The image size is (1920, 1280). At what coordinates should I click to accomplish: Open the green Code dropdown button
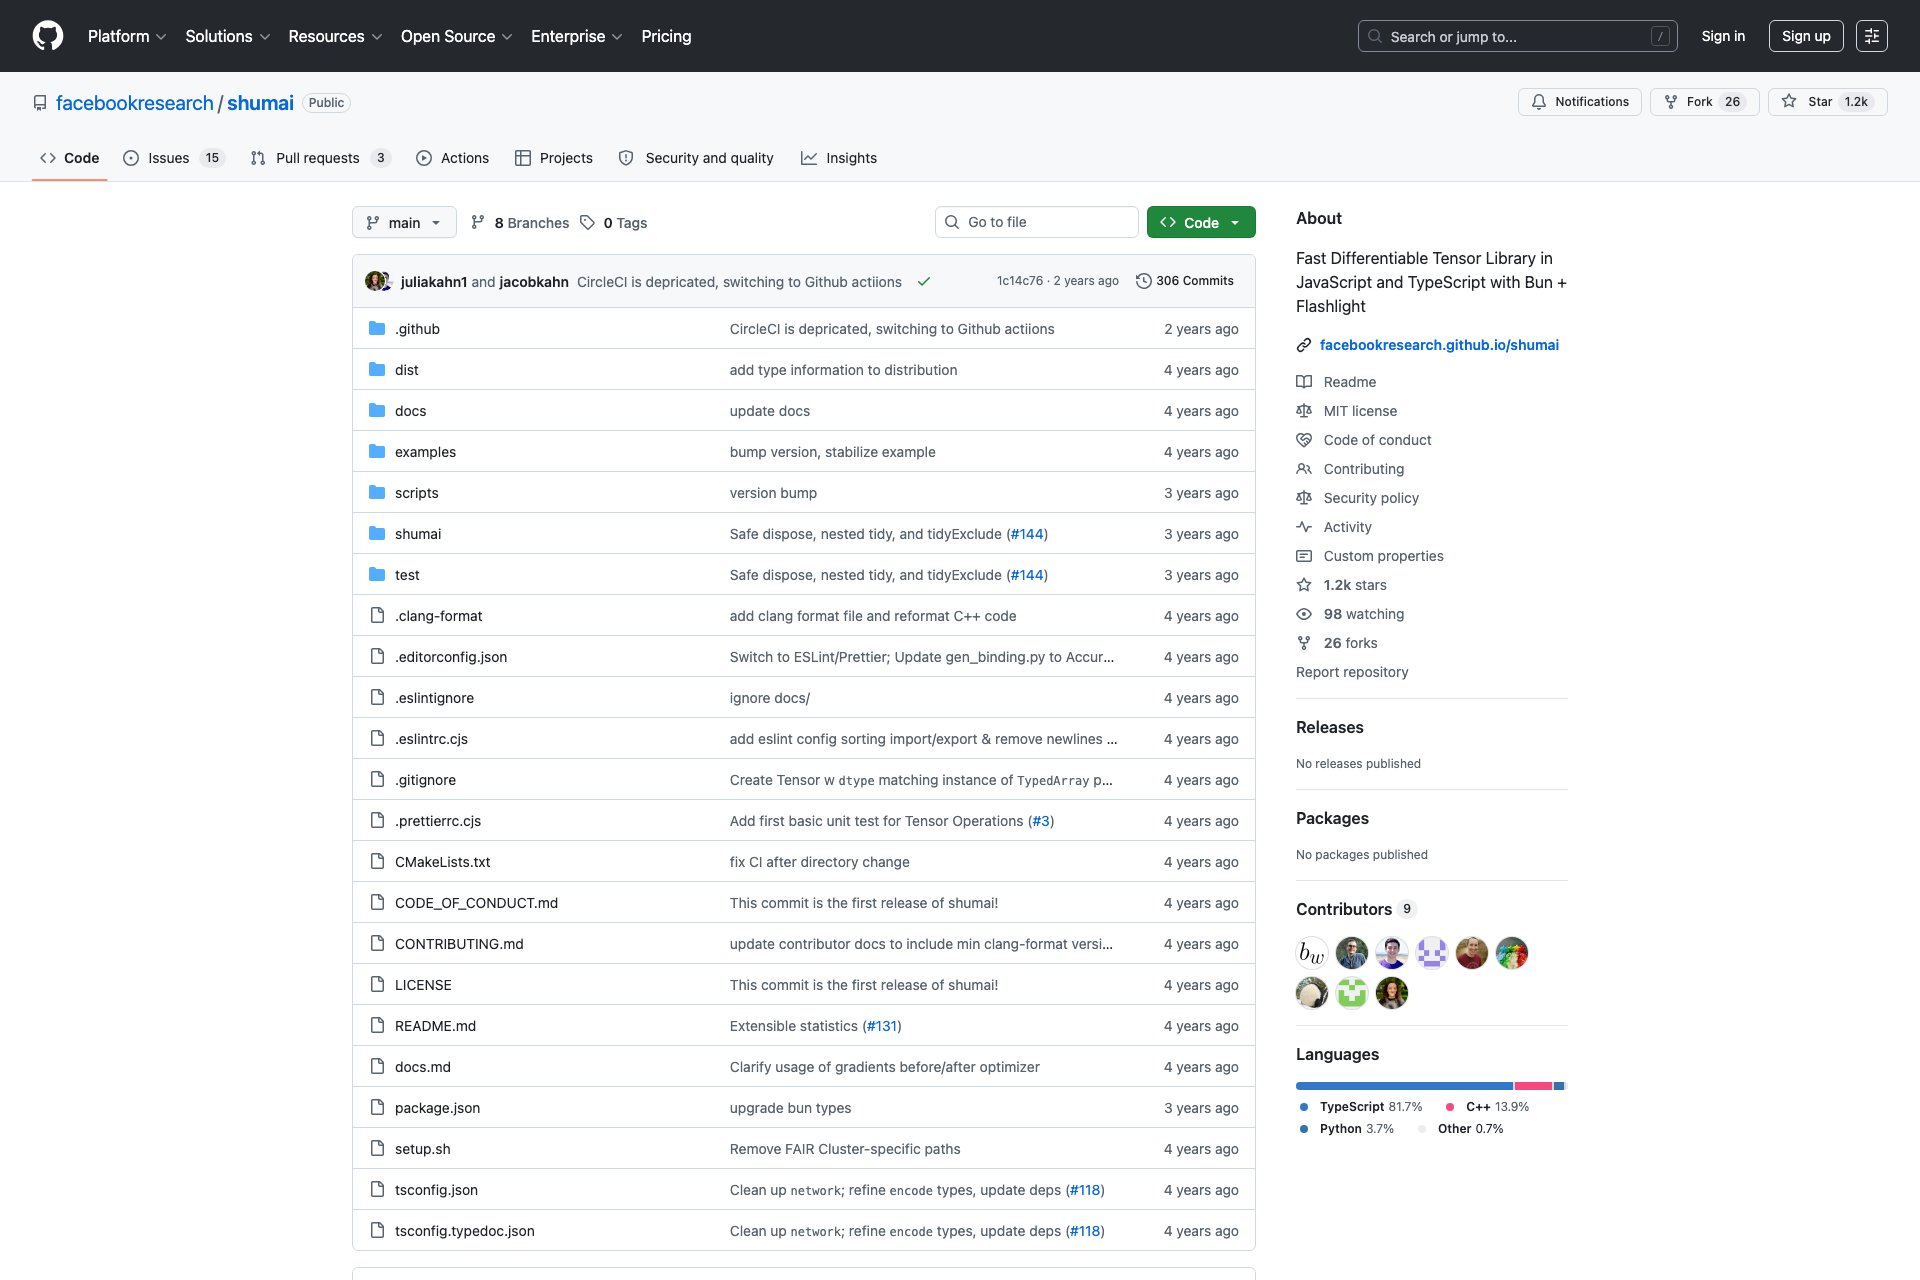click(x=1200, y=223)
